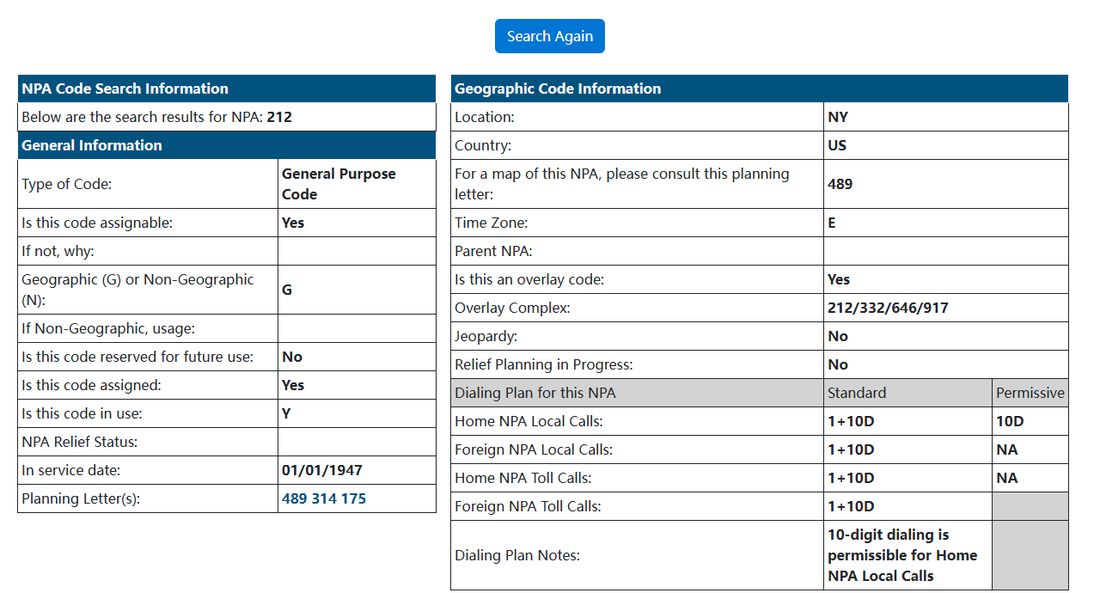
Task: Select the permissive value "10D"
Action: coord(1010,421)
